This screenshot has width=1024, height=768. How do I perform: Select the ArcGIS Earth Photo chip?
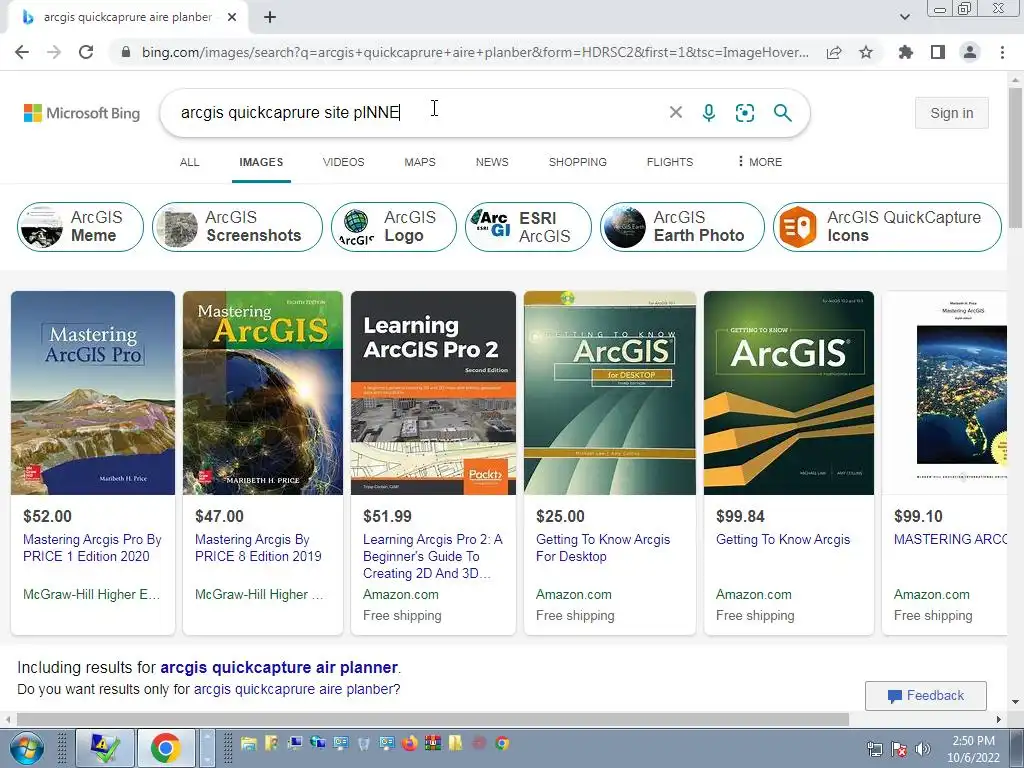(682, 227)
